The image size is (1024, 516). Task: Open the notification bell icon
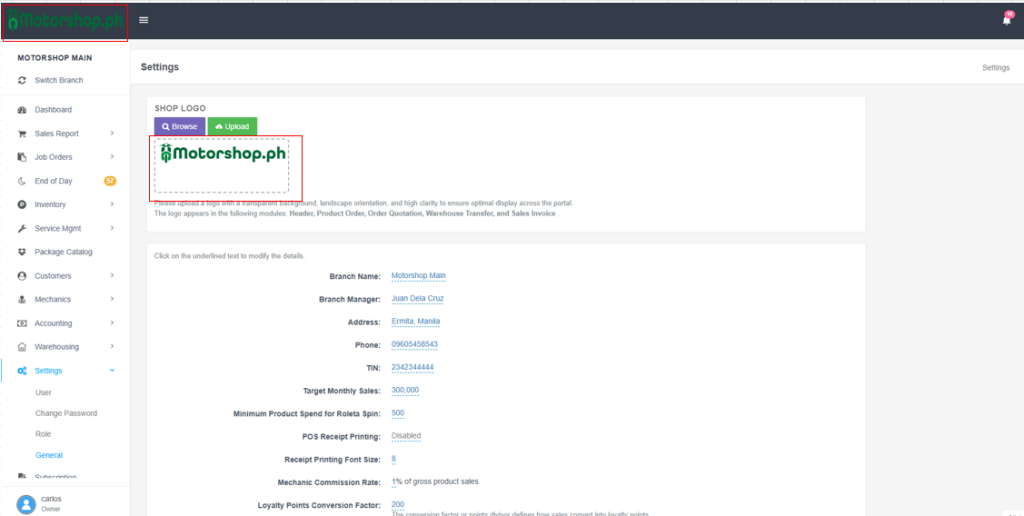(x=1006, y=20)
